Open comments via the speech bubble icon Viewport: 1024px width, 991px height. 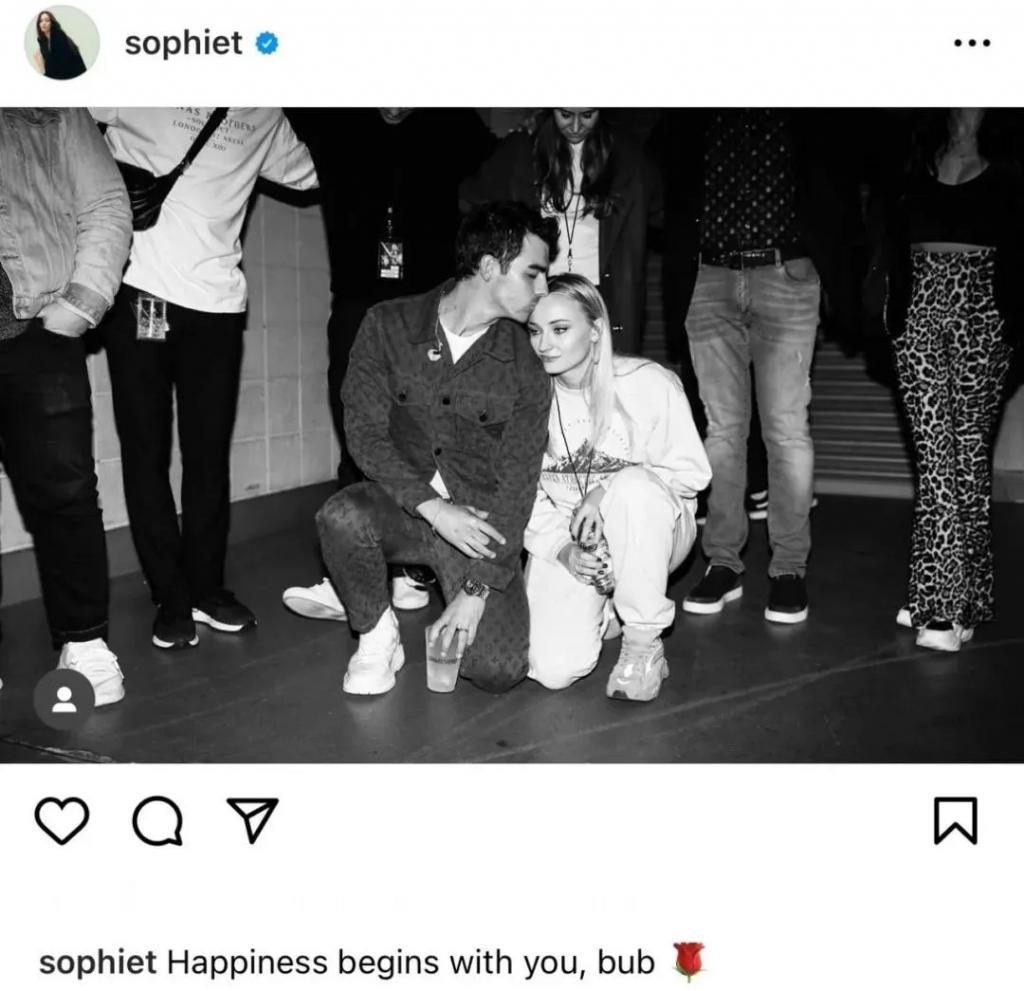click(157, 820)
